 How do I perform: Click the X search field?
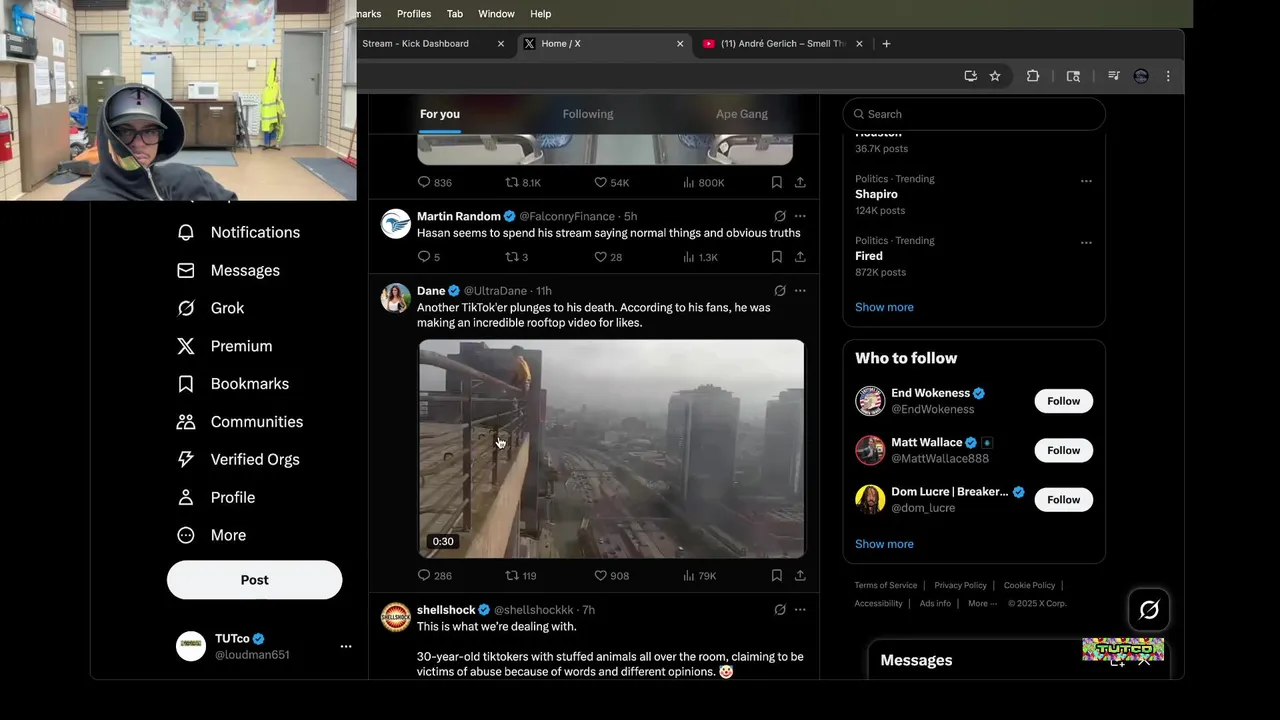(974, 114)
